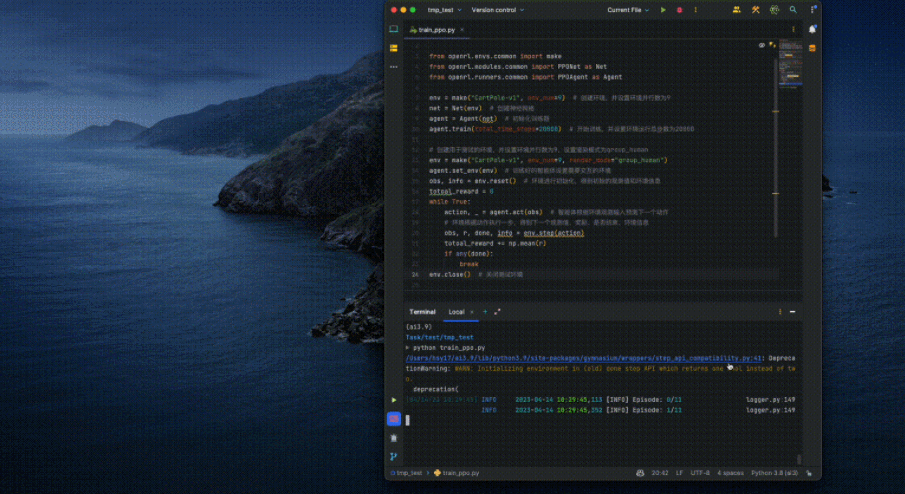Screen dimensions: 905x494
Task: Open the Project tool window icon
Action: pyautogui.click(x=394, y=29)
